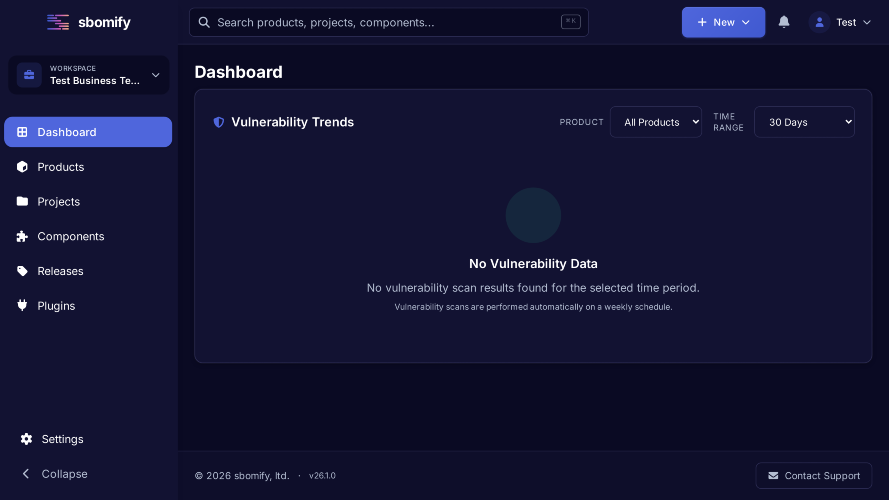Click the user avatar icon
The width and height of the screenshot is (889, 500).
[x=819, y=22]
